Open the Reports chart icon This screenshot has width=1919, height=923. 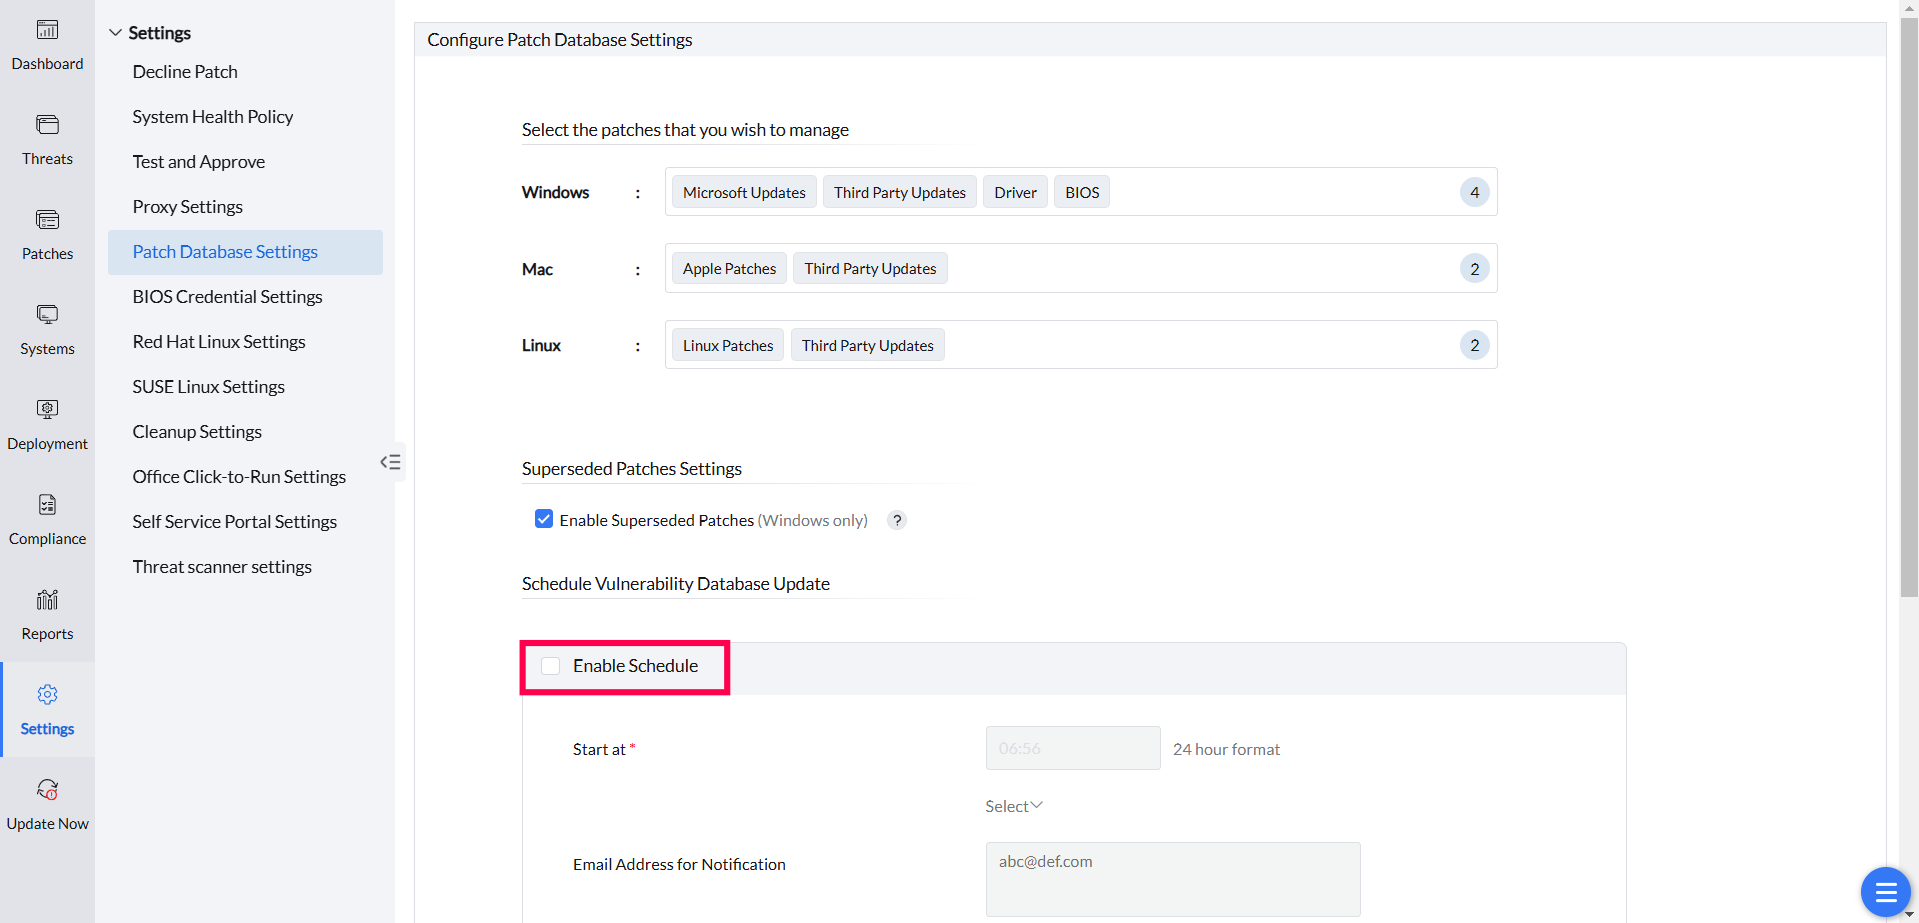47,600
